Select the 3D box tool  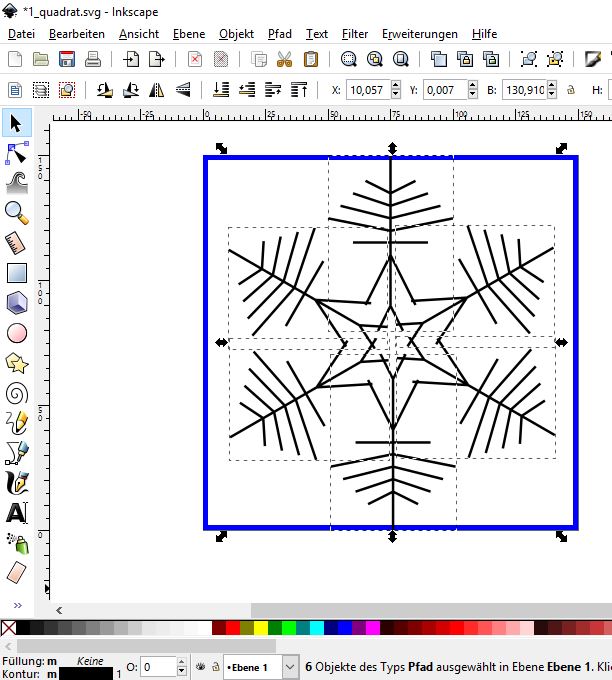point(17,303)
